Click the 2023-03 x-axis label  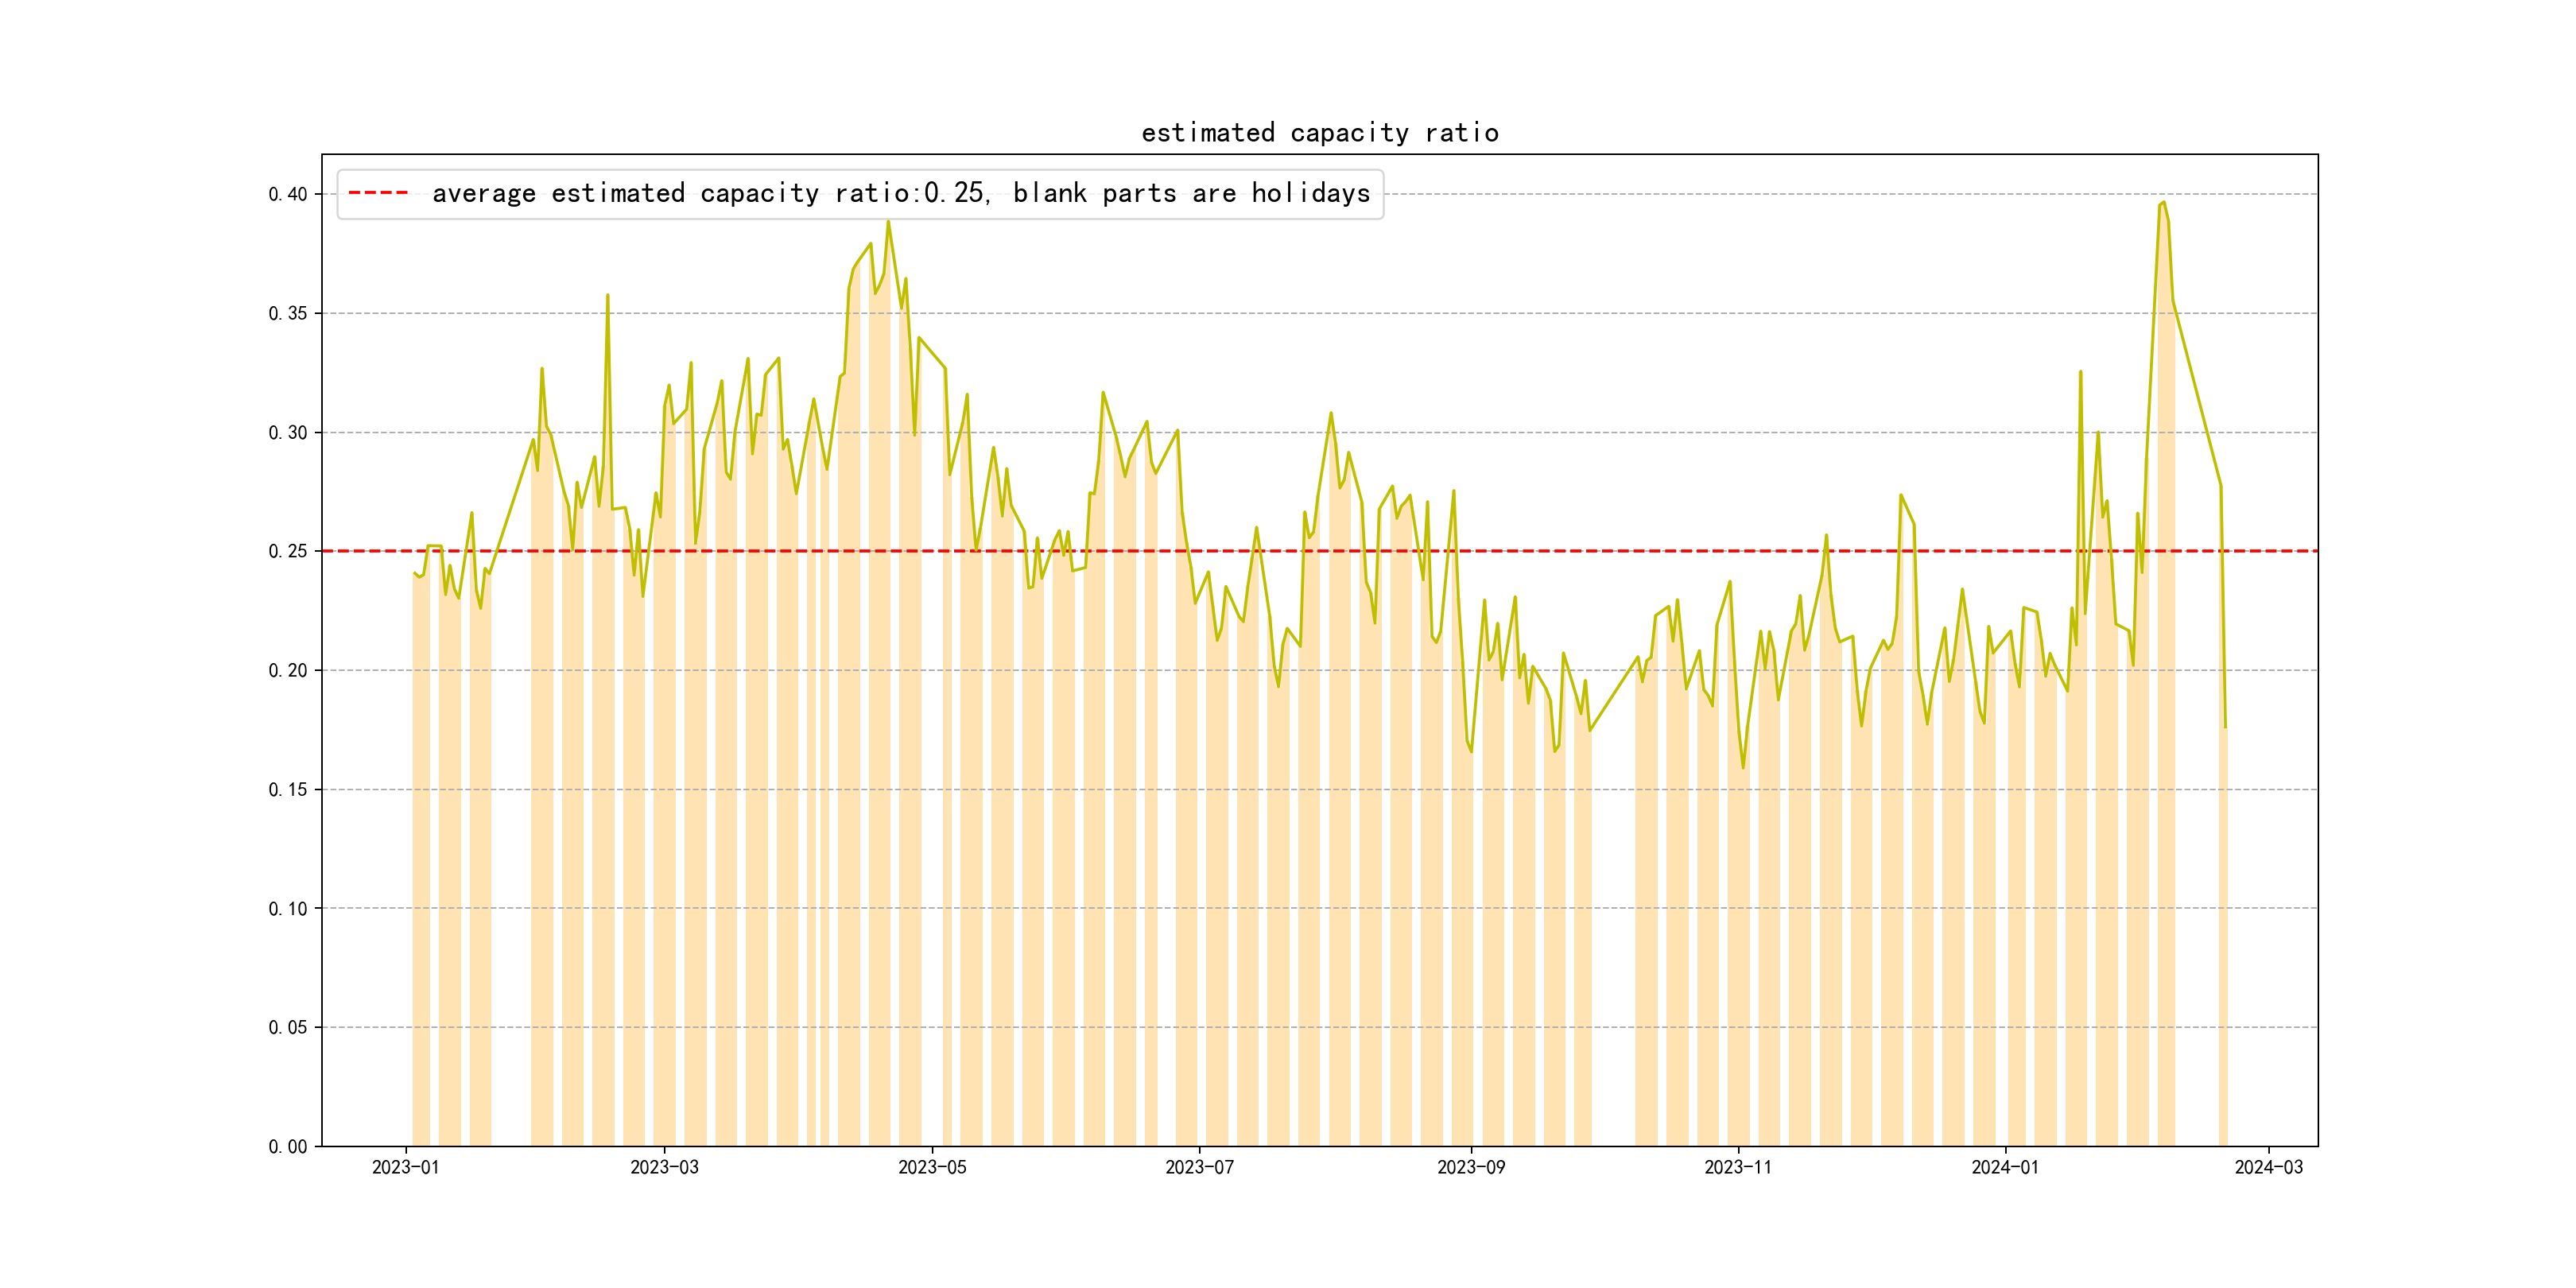pos(664,1167)
